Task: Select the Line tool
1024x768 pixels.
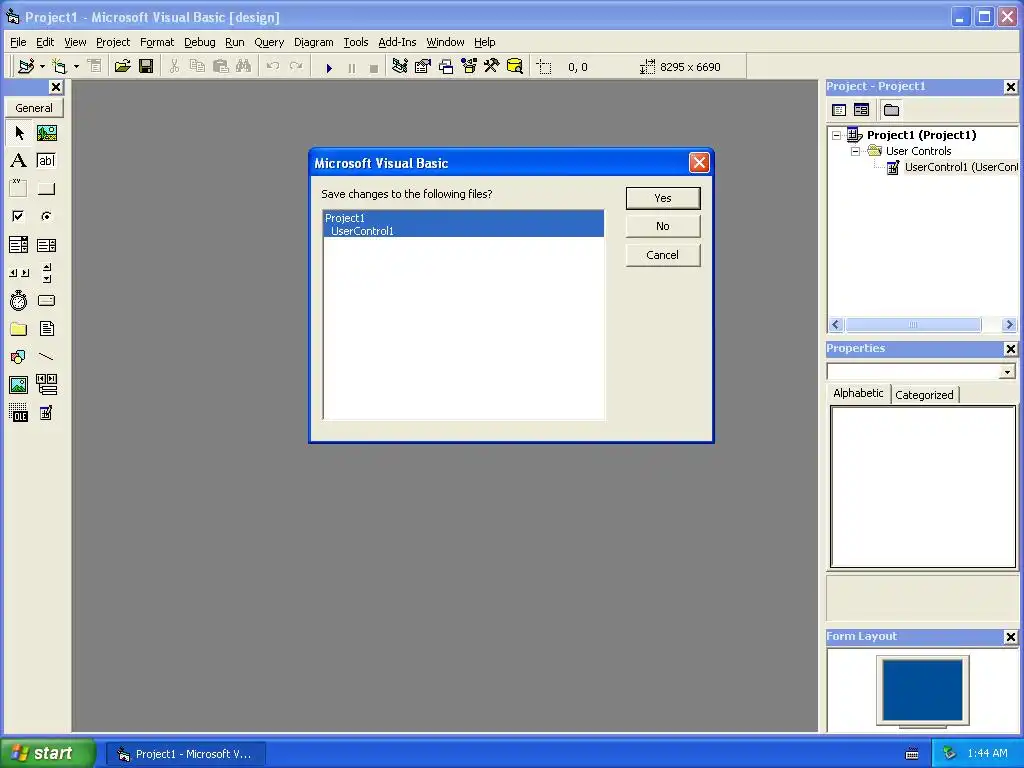Action: coord(46,357)
